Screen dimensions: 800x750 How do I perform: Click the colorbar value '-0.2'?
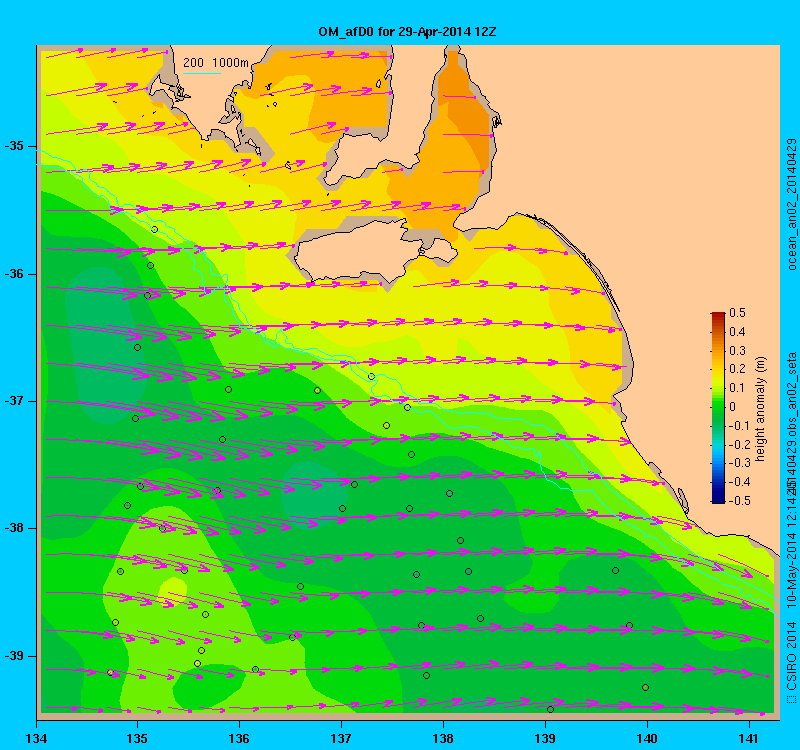739,444
